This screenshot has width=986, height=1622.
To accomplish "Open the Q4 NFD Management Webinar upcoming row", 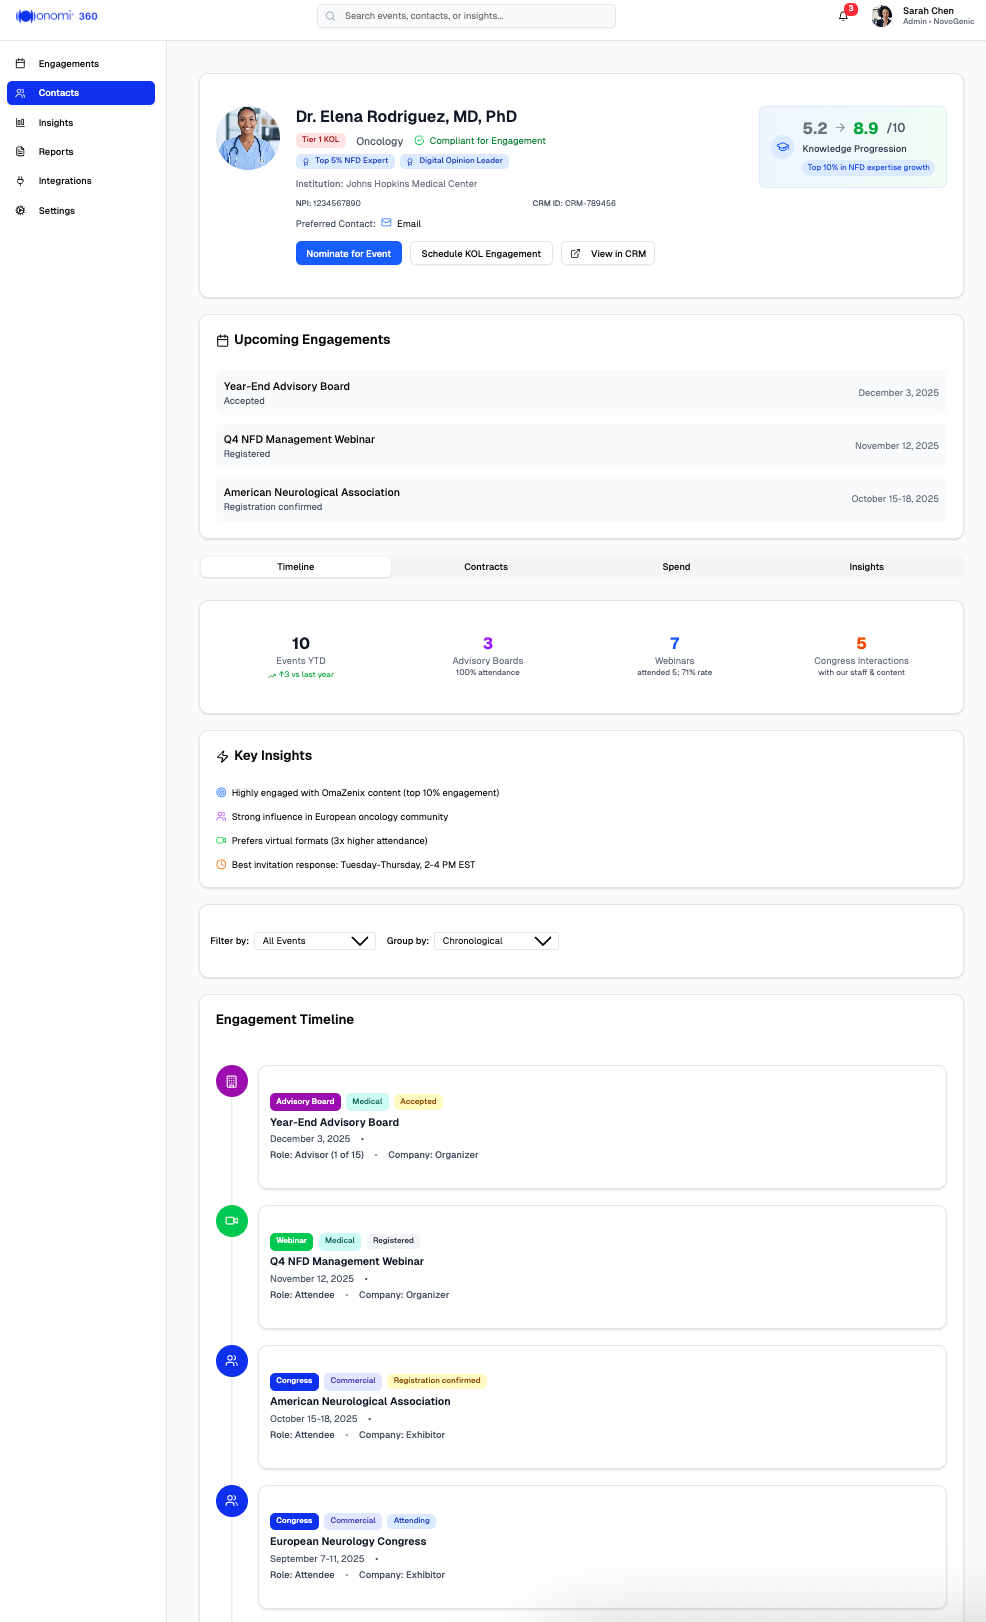I will [581, 446].
